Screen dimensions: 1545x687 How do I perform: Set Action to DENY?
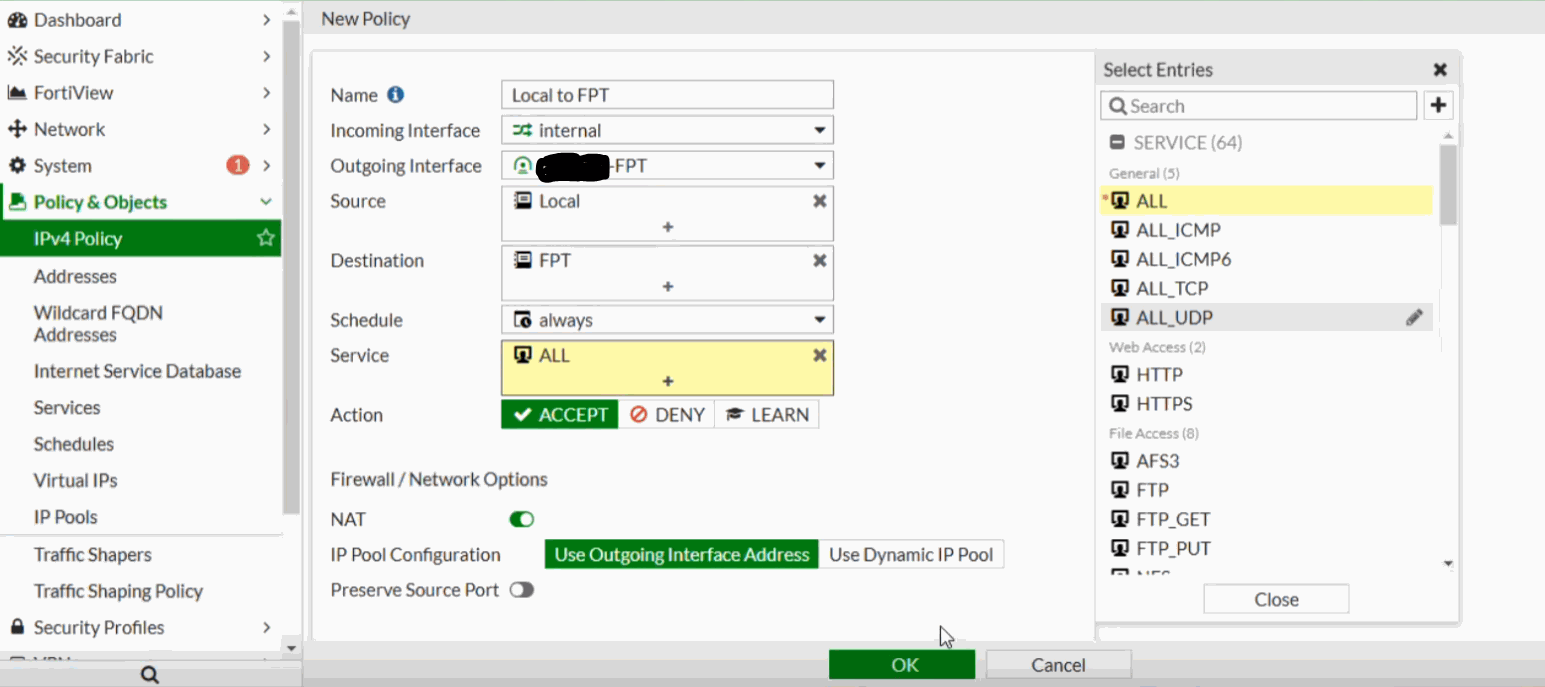pyautogui.click(x=667, y=414)
